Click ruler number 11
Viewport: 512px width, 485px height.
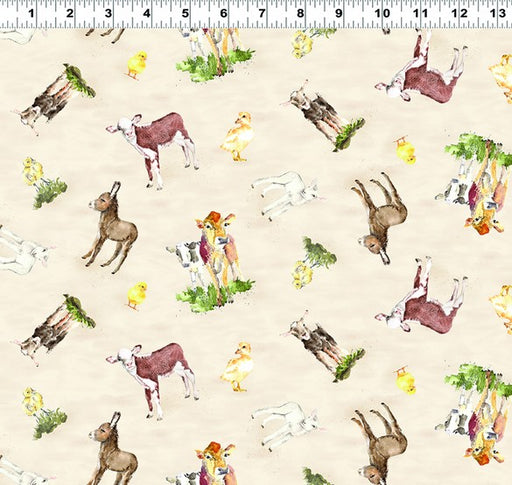(421, 14)
